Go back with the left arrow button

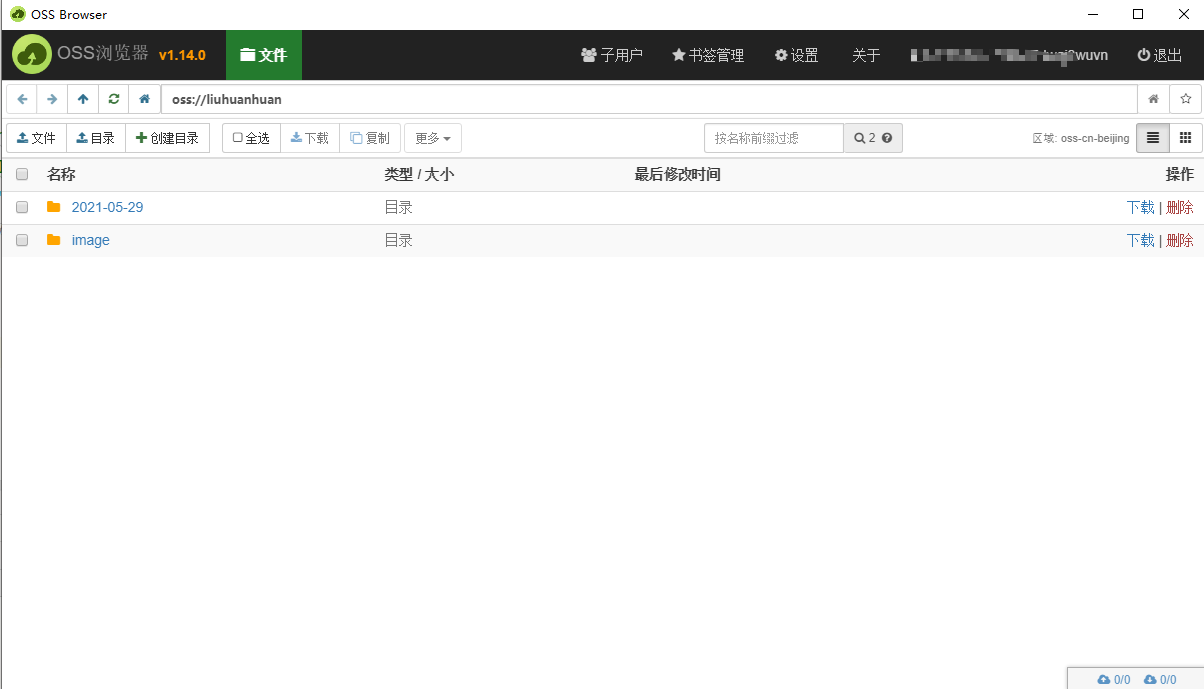point(22,99)
